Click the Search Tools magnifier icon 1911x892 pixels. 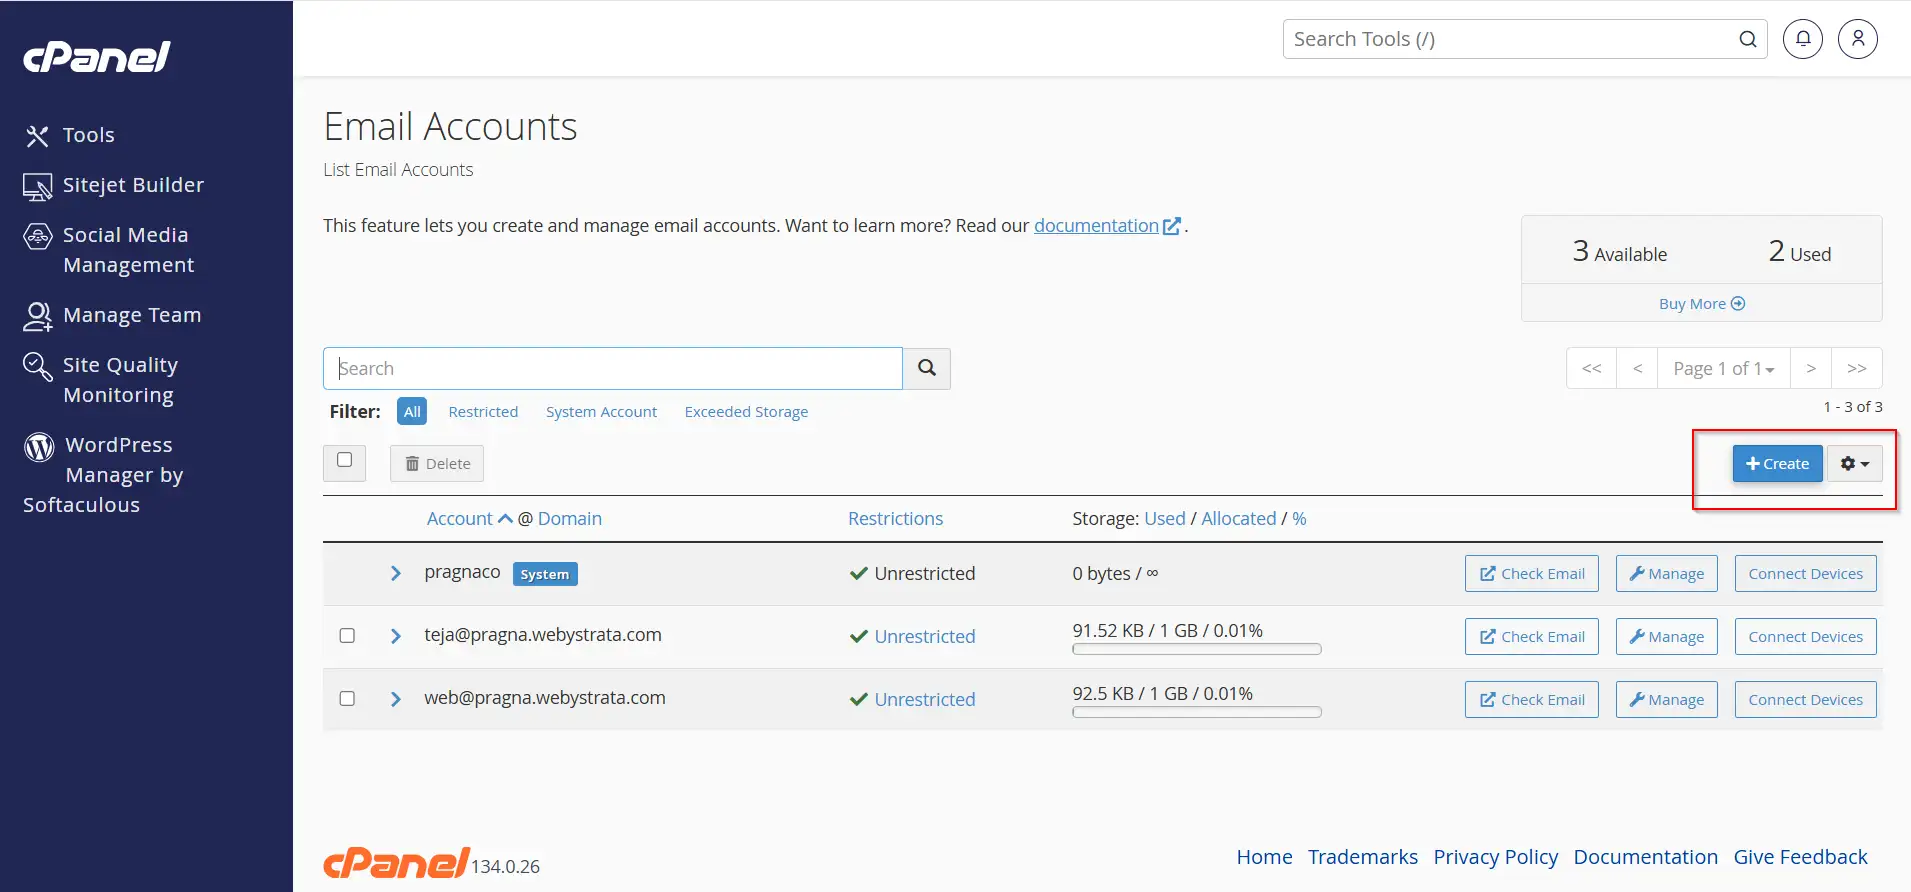tap(1748, 39)
